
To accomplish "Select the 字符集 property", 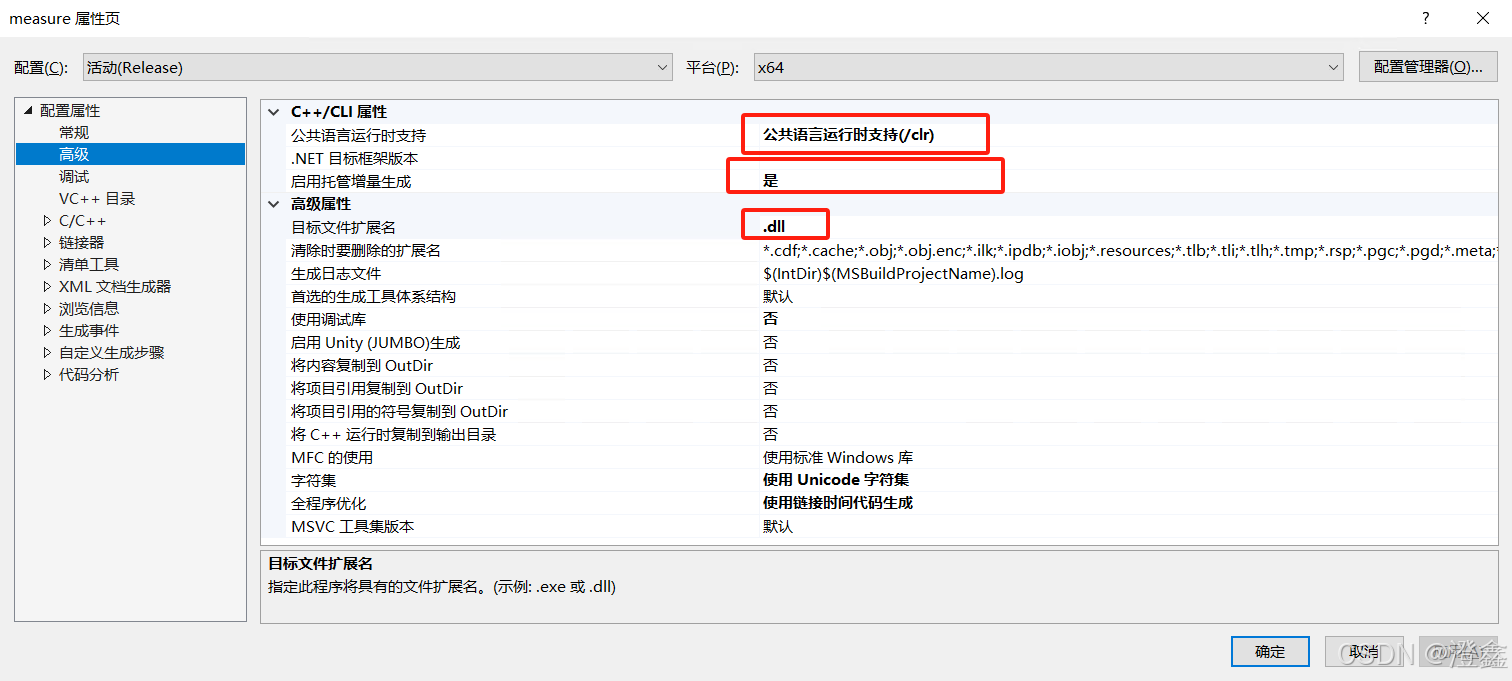I will [314, 480].
